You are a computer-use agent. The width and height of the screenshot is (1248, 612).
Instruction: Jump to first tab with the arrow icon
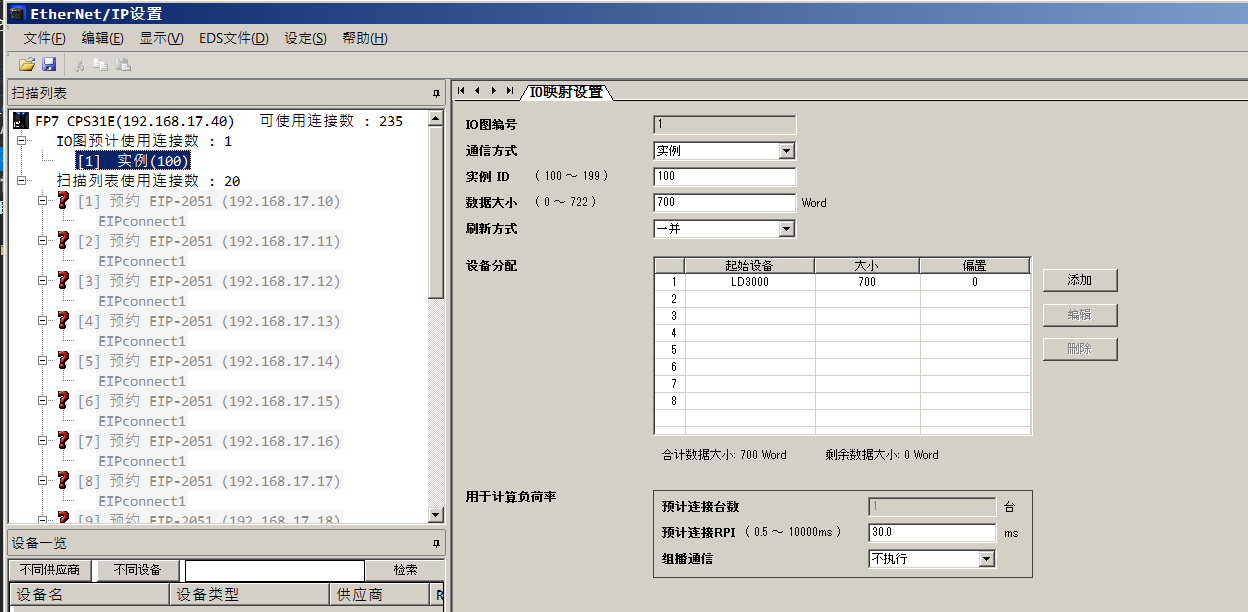pos(461,91)
